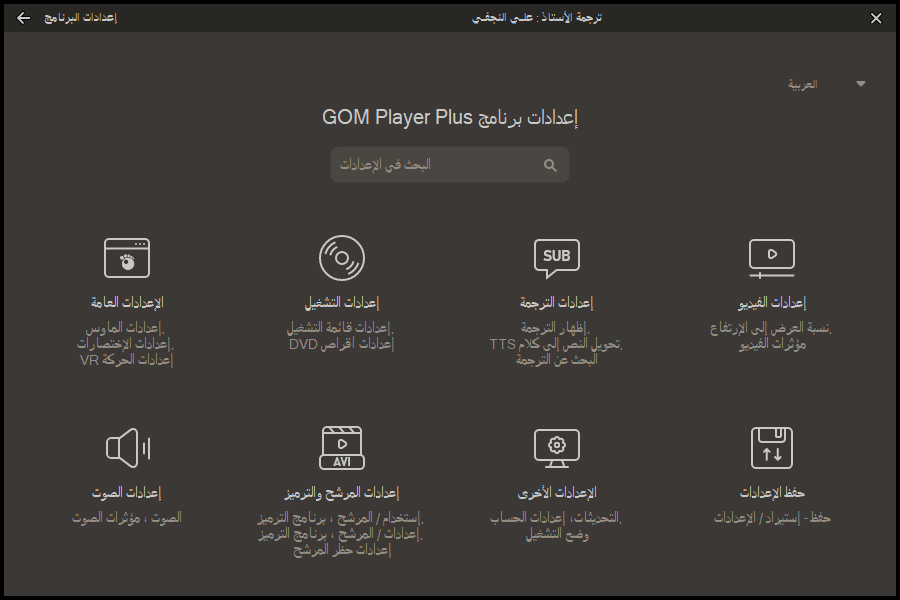Open Subtitle settings SUB icon

[x=557, y=258]
